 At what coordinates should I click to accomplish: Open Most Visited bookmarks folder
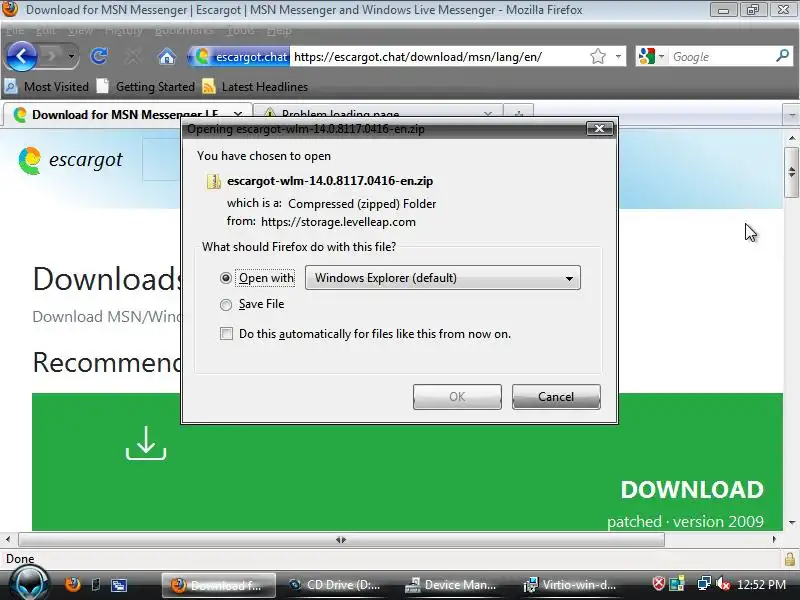tap(47, 86)
